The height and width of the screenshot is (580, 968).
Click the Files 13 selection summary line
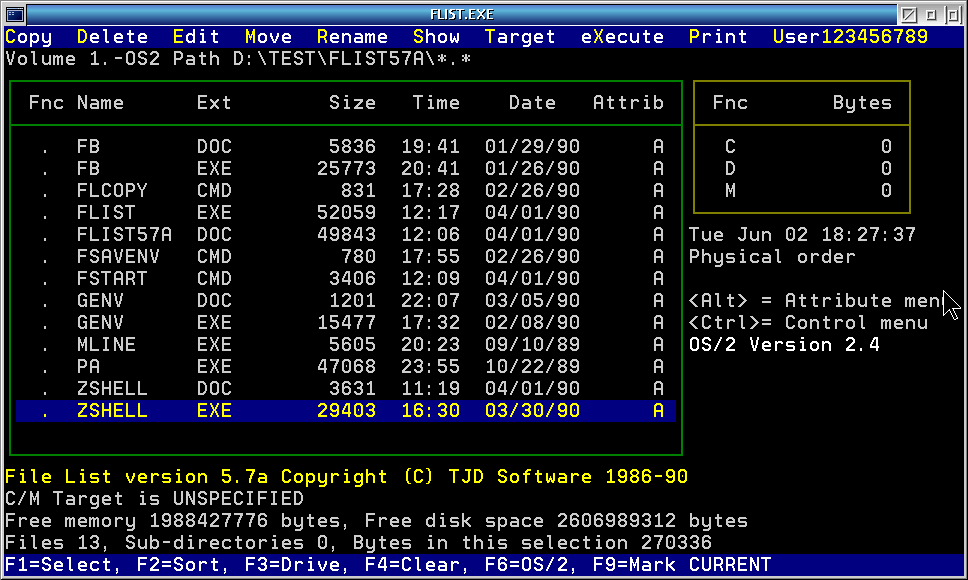[x=358, y=543]
